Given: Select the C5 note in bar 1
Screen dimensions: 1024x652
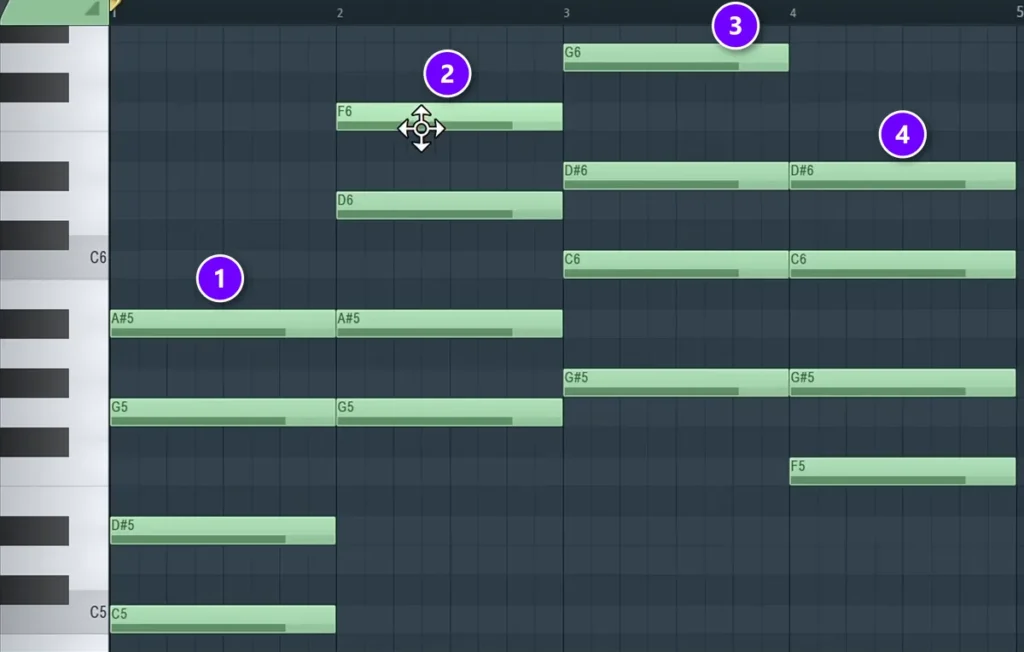Looking at the screenshot, I should [x=223, y=619].
